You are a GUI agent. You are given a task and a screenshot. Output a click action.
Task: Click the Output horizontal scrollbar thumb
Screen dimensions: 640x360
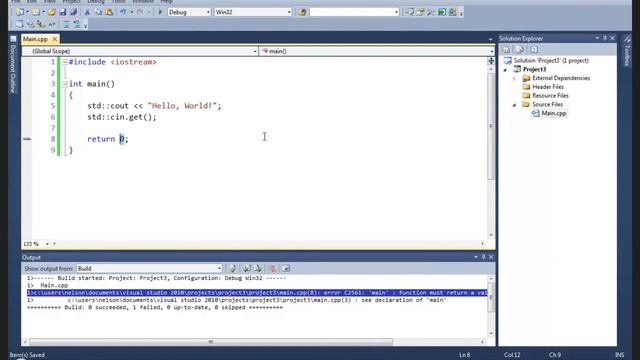click(211, 342)
